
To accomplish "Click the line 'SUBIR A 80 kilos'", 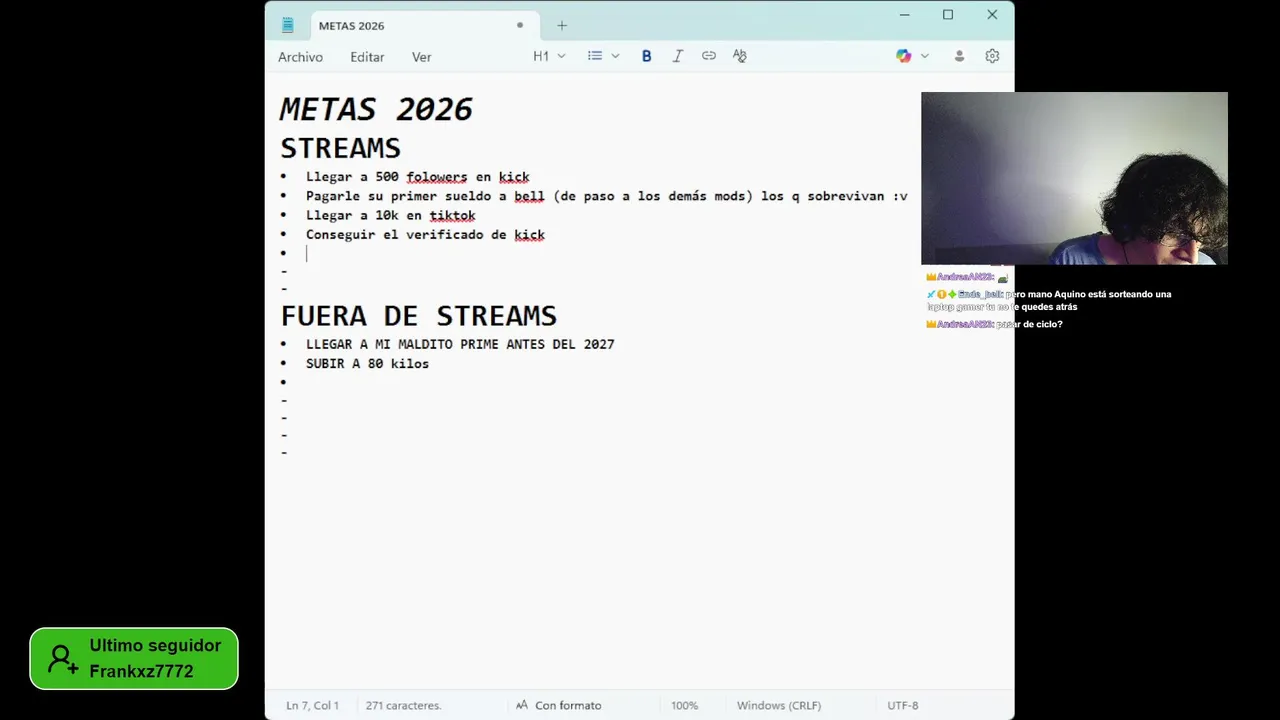I will (x=367, y=364).
